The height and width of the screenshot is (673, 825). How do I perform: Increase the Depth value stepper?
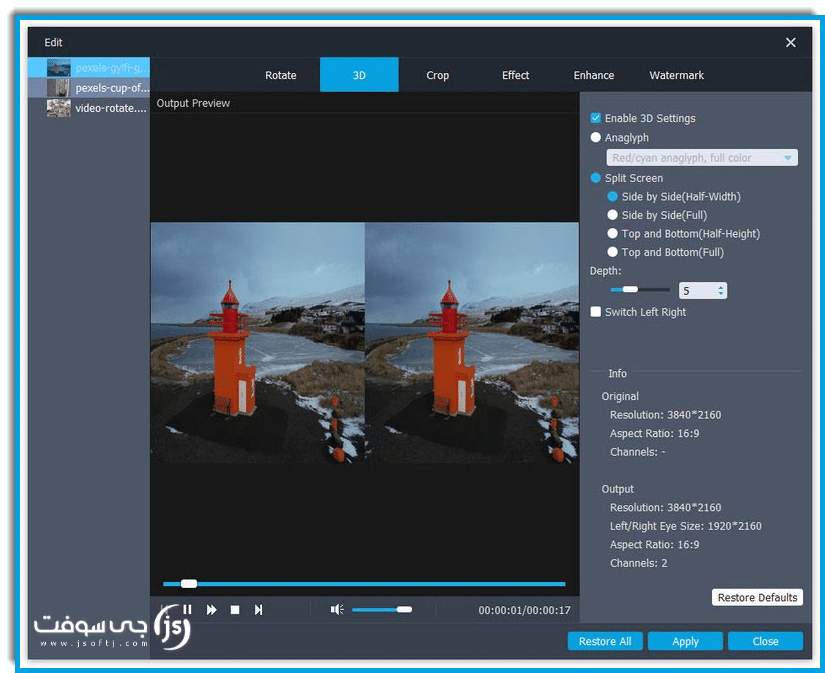pyautogui.click(x=721, y=287)
